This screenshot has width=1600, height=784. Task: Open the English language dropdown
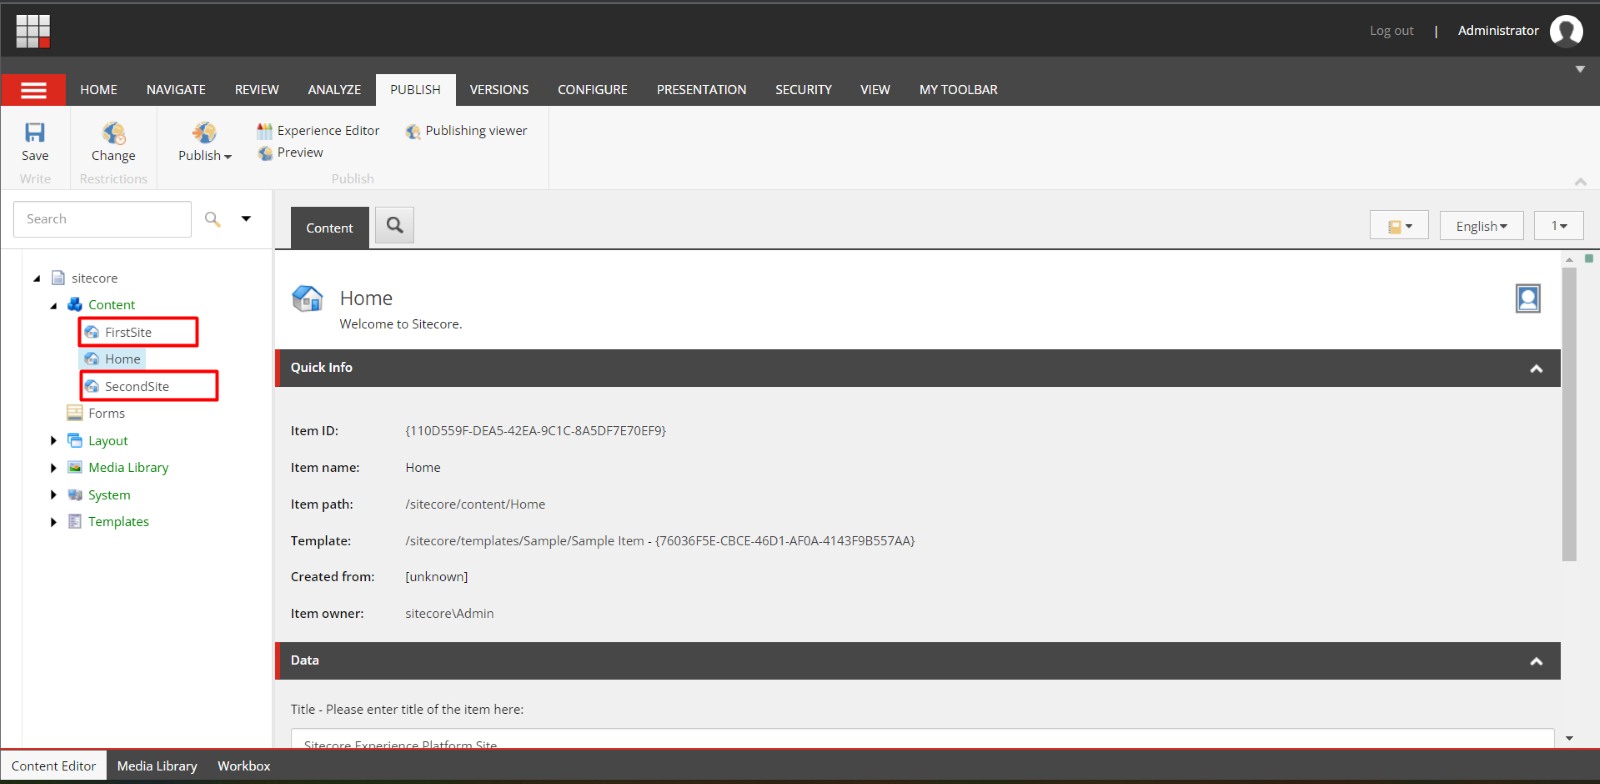coord(1482,226)
